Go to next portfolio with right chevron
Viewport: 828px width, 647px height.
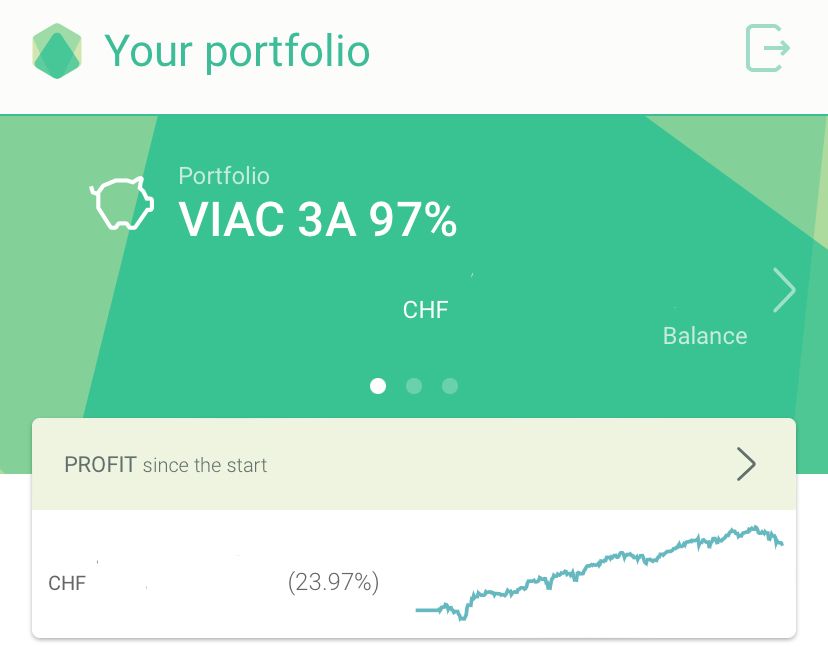point(784,290)
